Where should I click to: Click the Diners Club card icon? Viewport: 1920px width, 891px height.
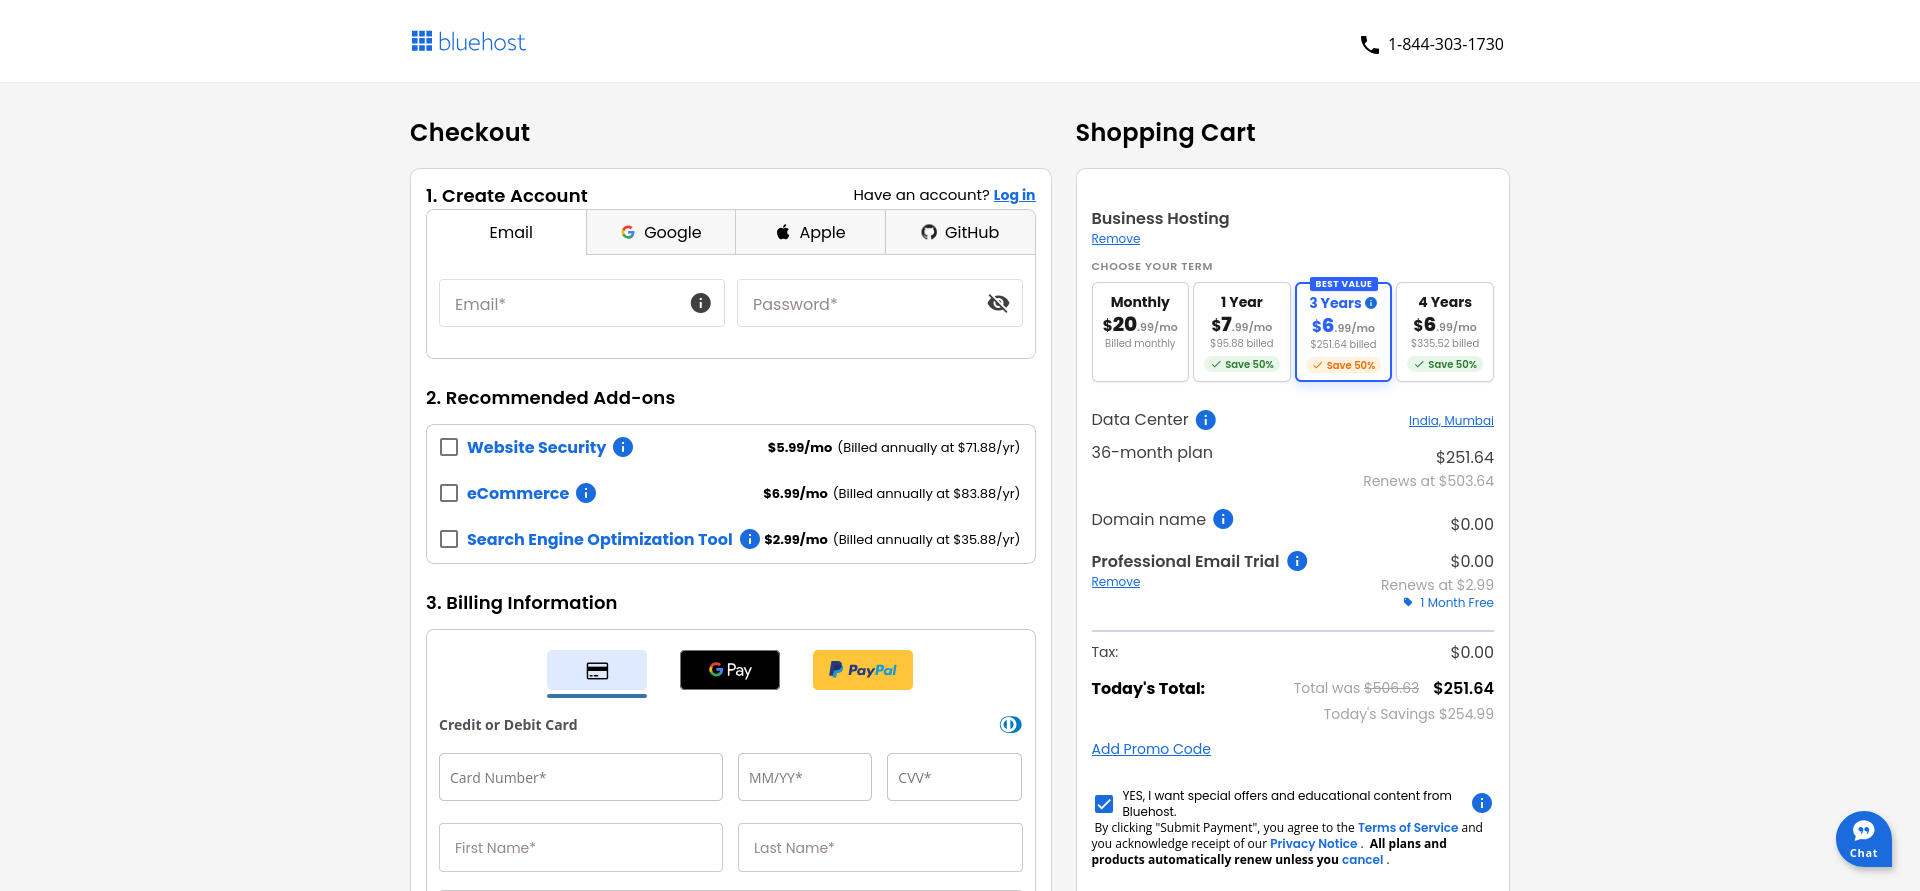coord(1011,725)
